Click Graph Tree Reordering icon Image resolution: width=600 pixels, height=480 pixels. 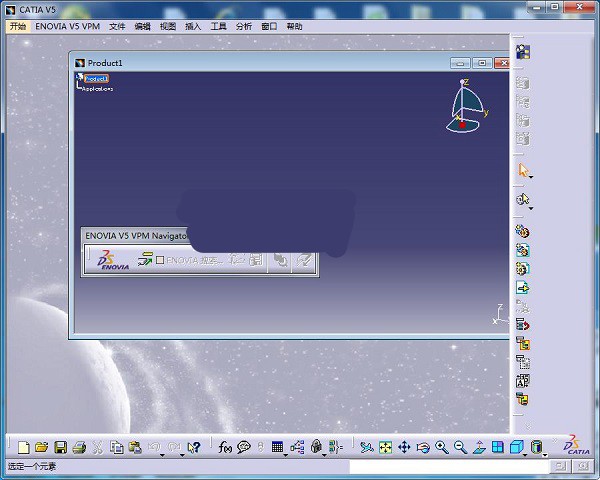(x=523, y=343)
